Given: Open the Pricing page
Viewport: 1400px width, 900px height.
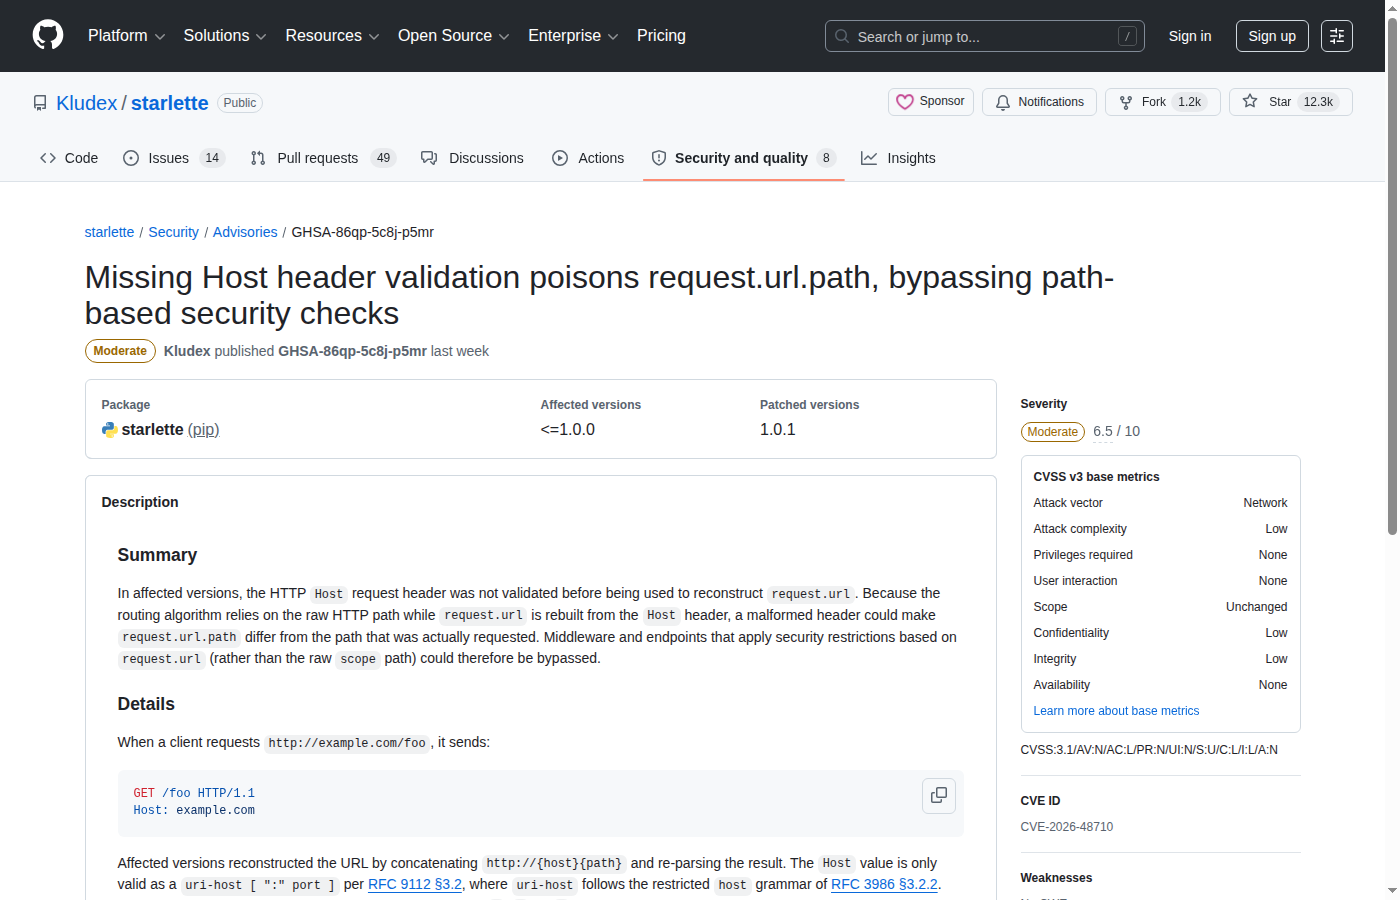Looking at the screenshot, I should 661,36.
